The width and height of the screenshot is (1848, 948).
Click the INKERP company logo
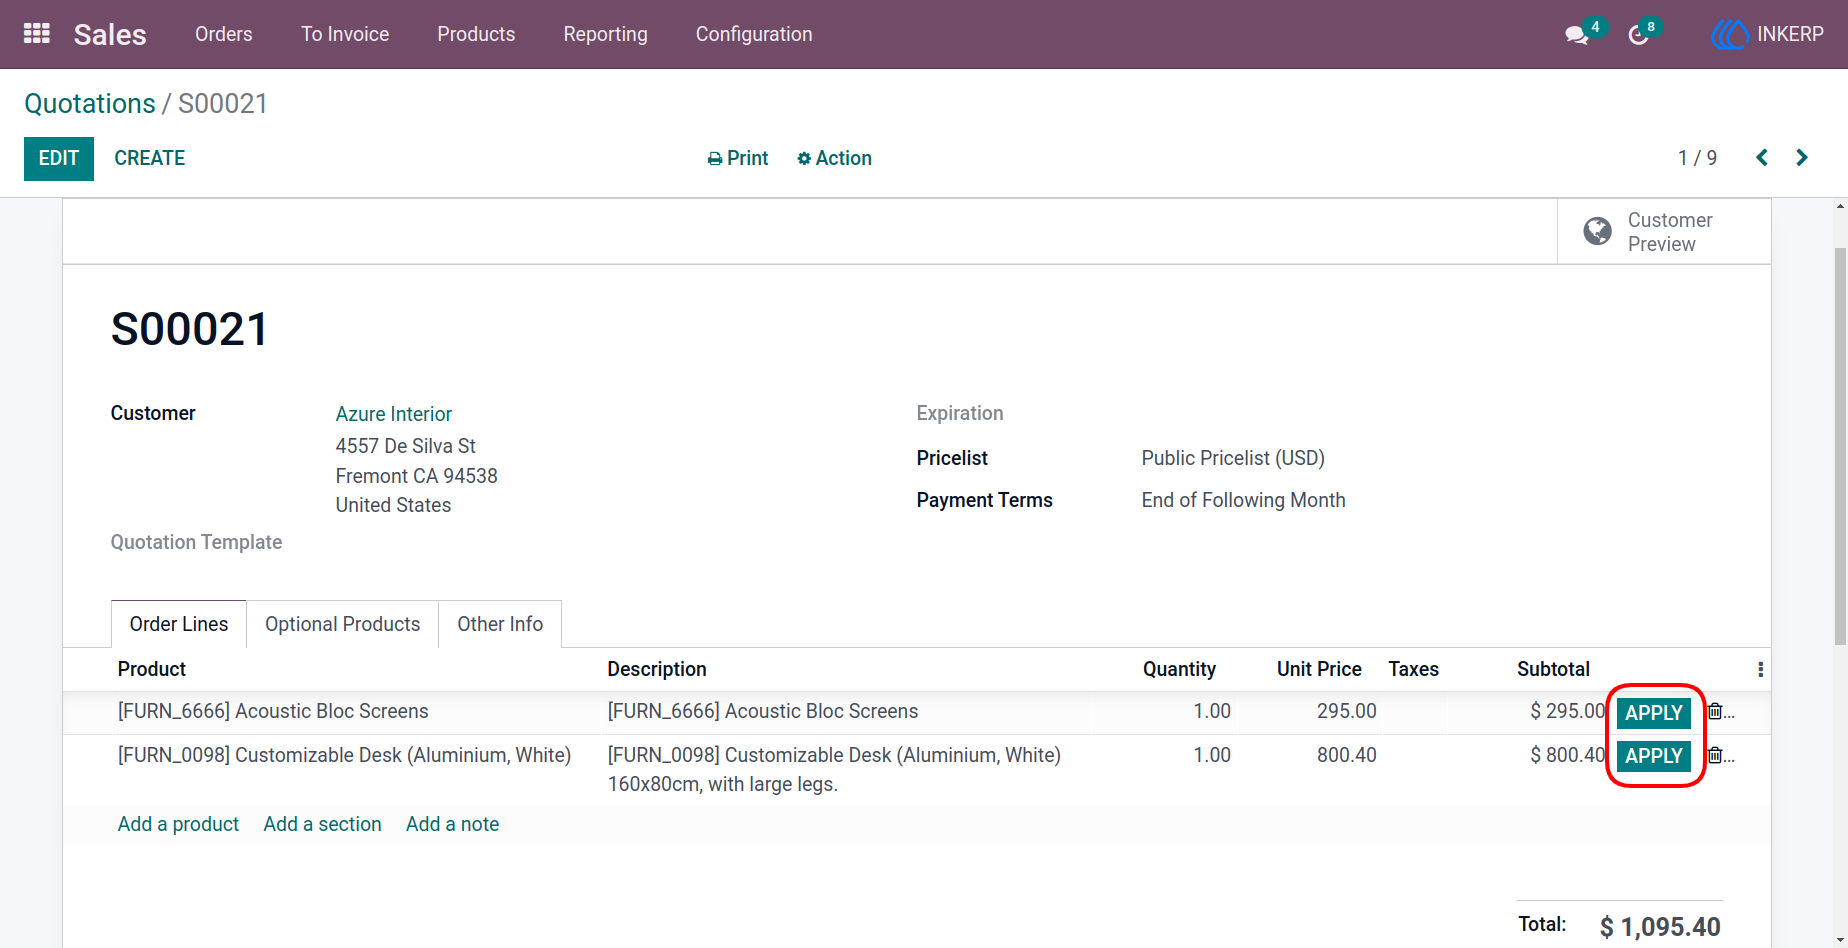pyautogui.click(x=1728, y=34)
